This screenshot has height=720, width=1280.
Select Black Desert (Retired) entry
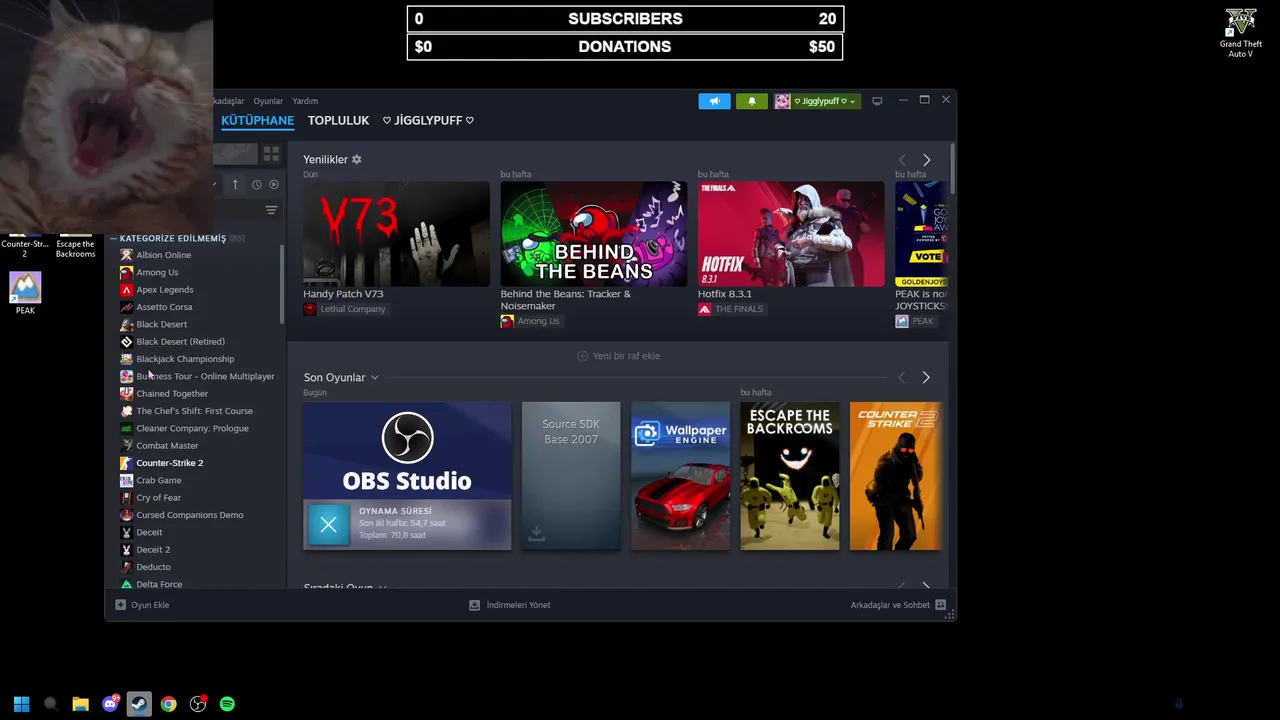click(x=180, y=342)
